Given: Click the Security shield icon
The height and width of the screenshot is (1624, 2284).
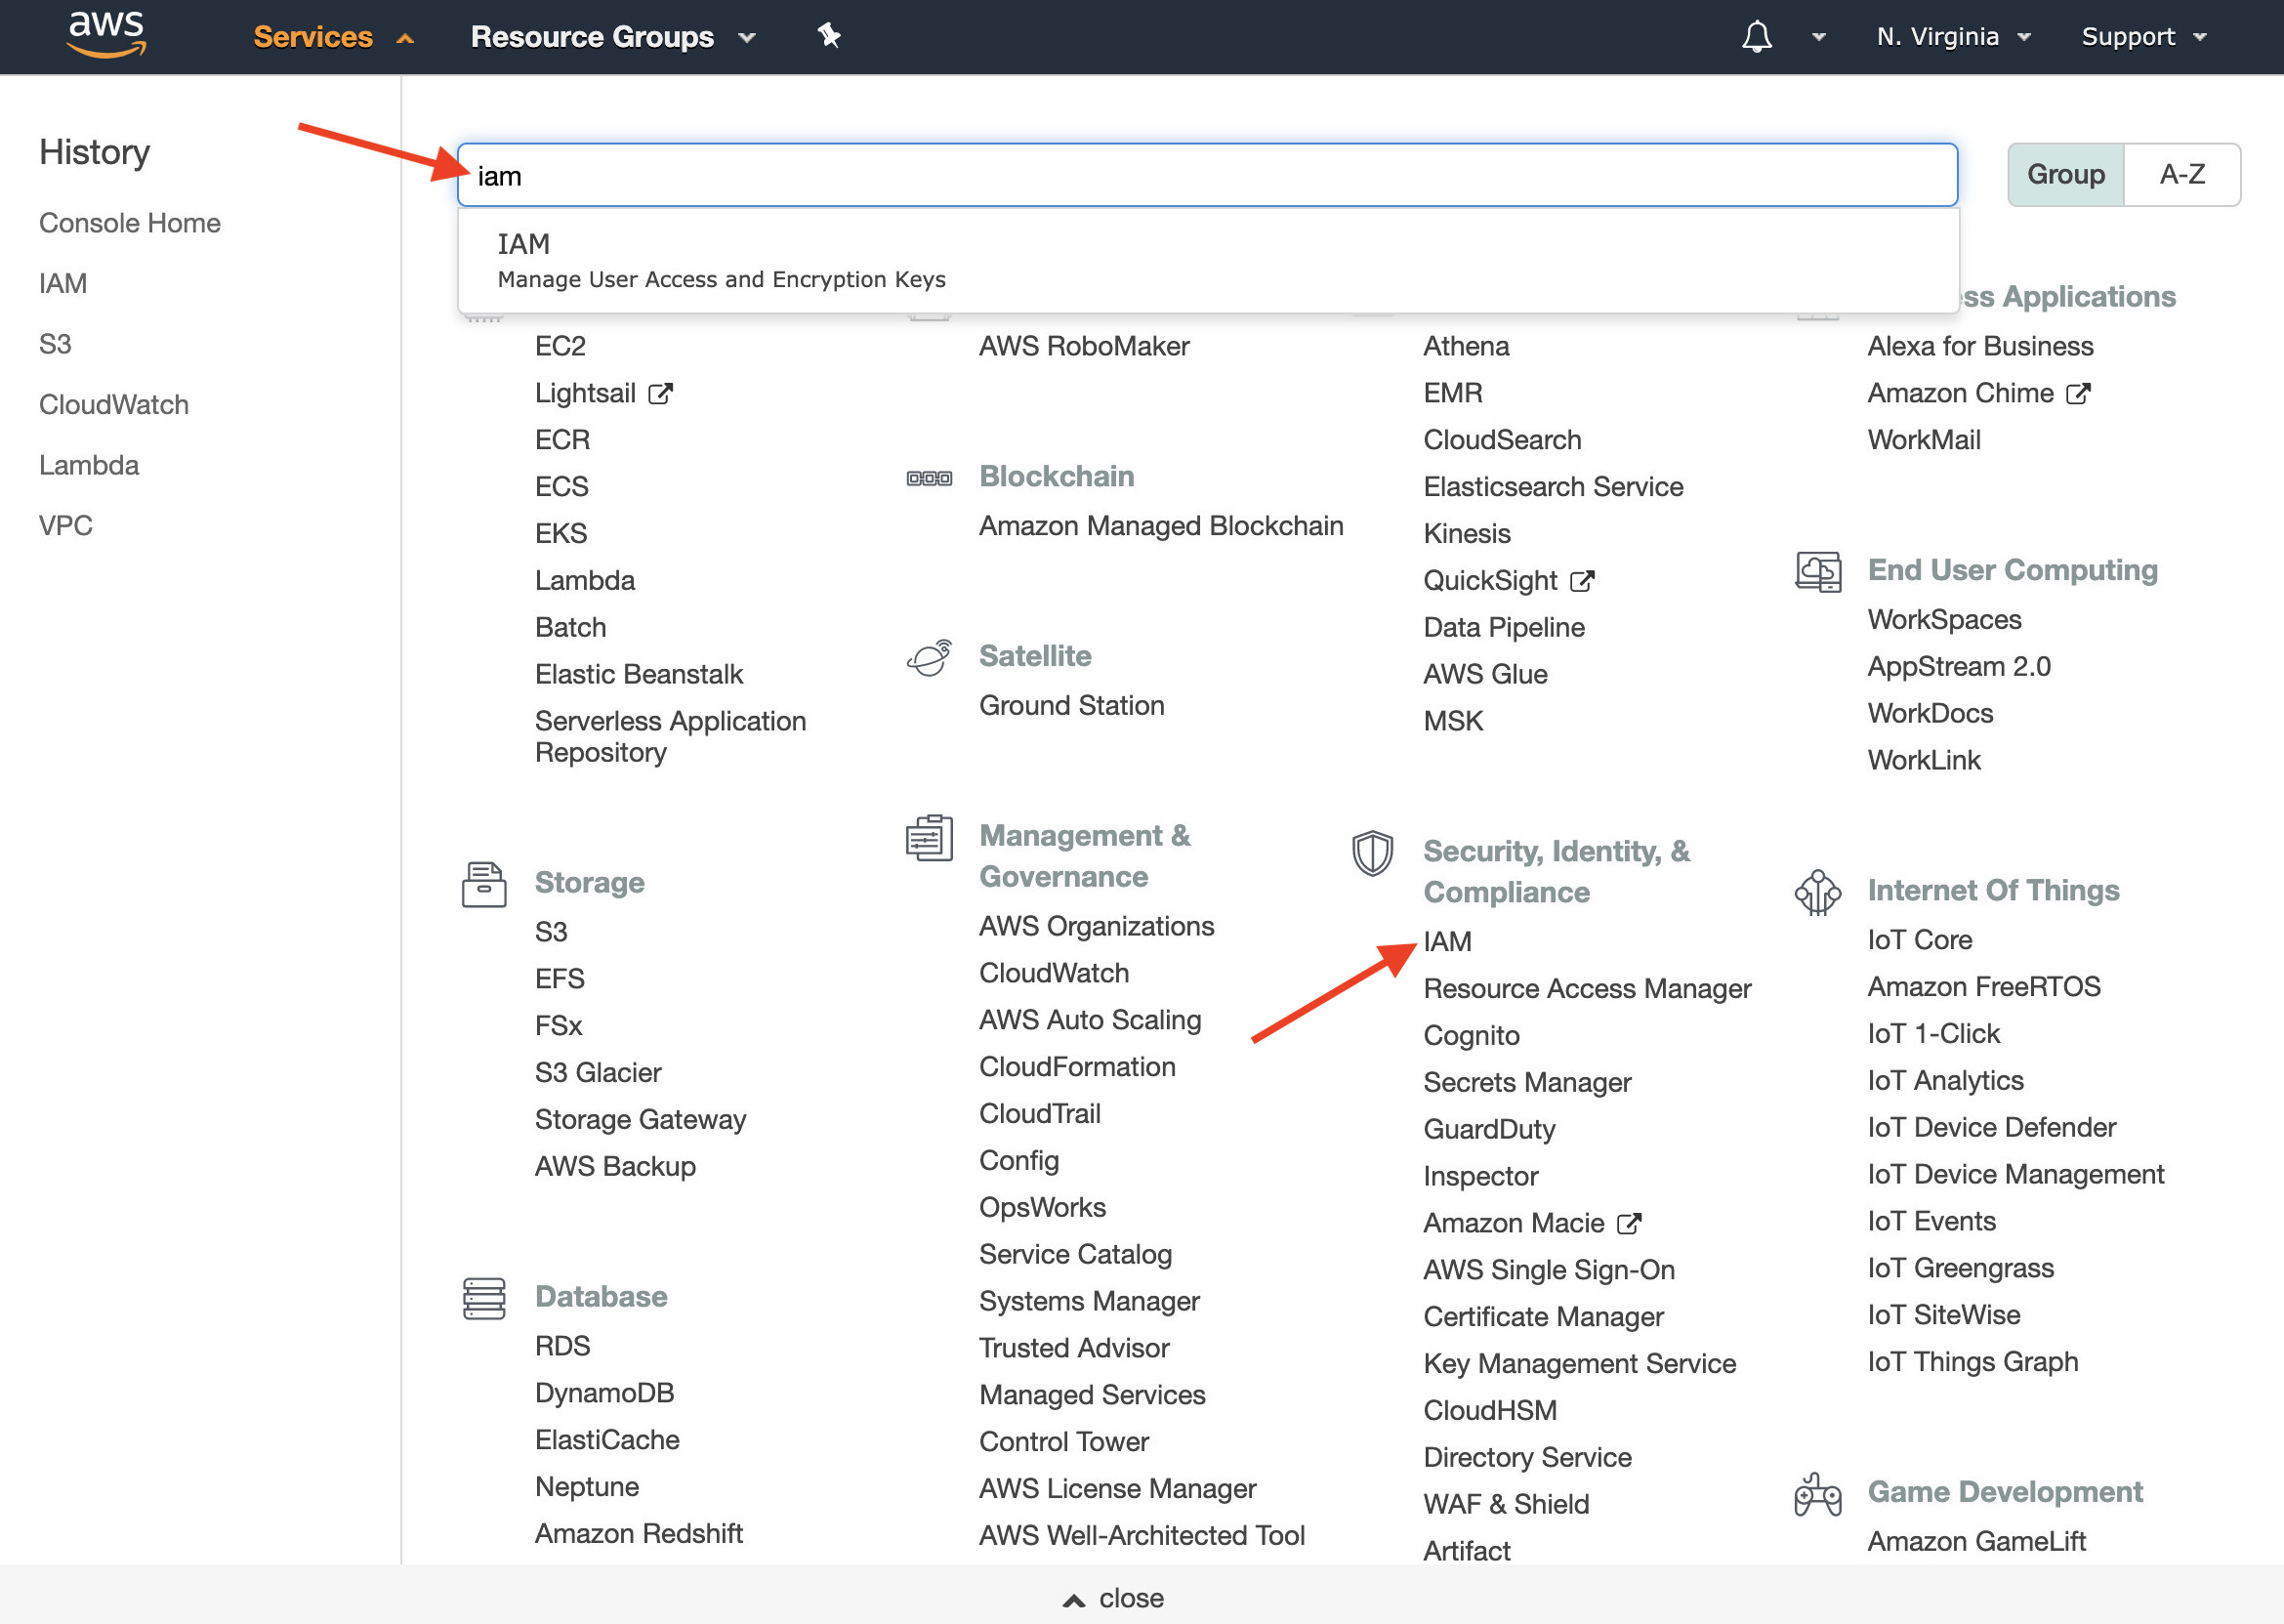Looking at the screenshot, I should point(1372,853).
